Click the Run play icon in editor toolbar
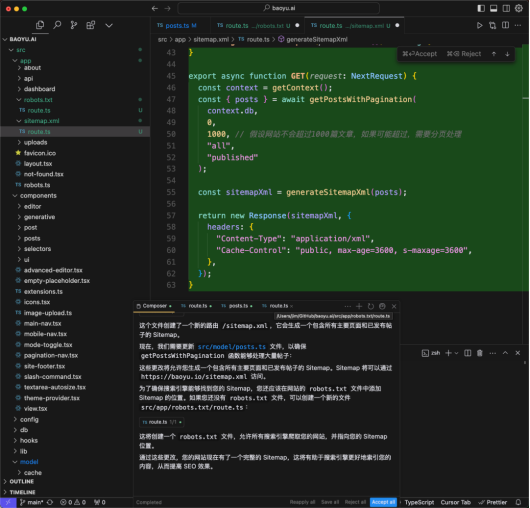 [479, 25]
